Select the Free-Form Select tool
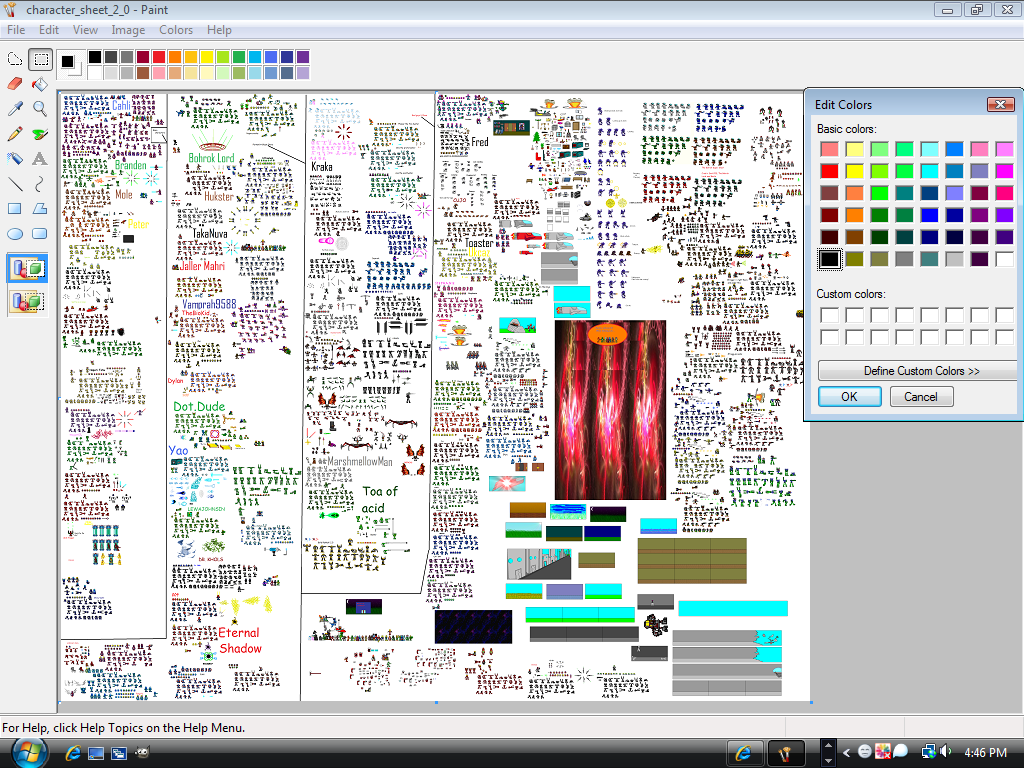The width and height of the screenshot is (1024, 768). click(x=14, y=58)
